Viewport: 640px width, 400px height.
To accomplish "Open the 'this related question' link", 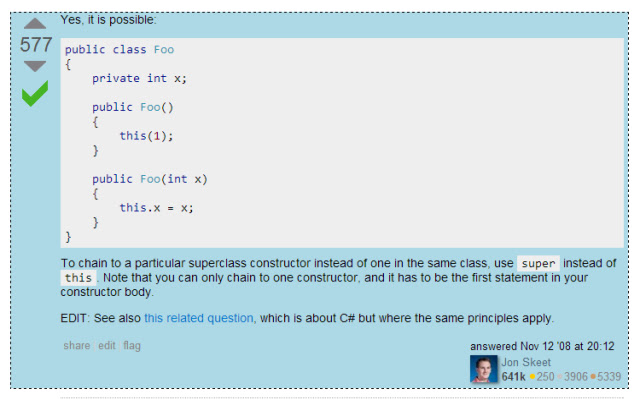I will tap(199, 318).
